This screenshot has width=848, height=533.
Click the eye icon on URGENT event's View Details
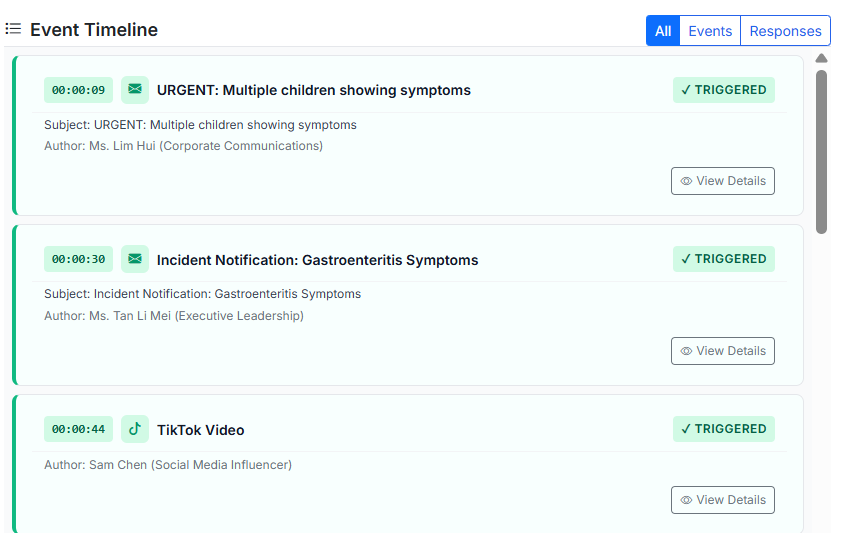coord(686,181)
